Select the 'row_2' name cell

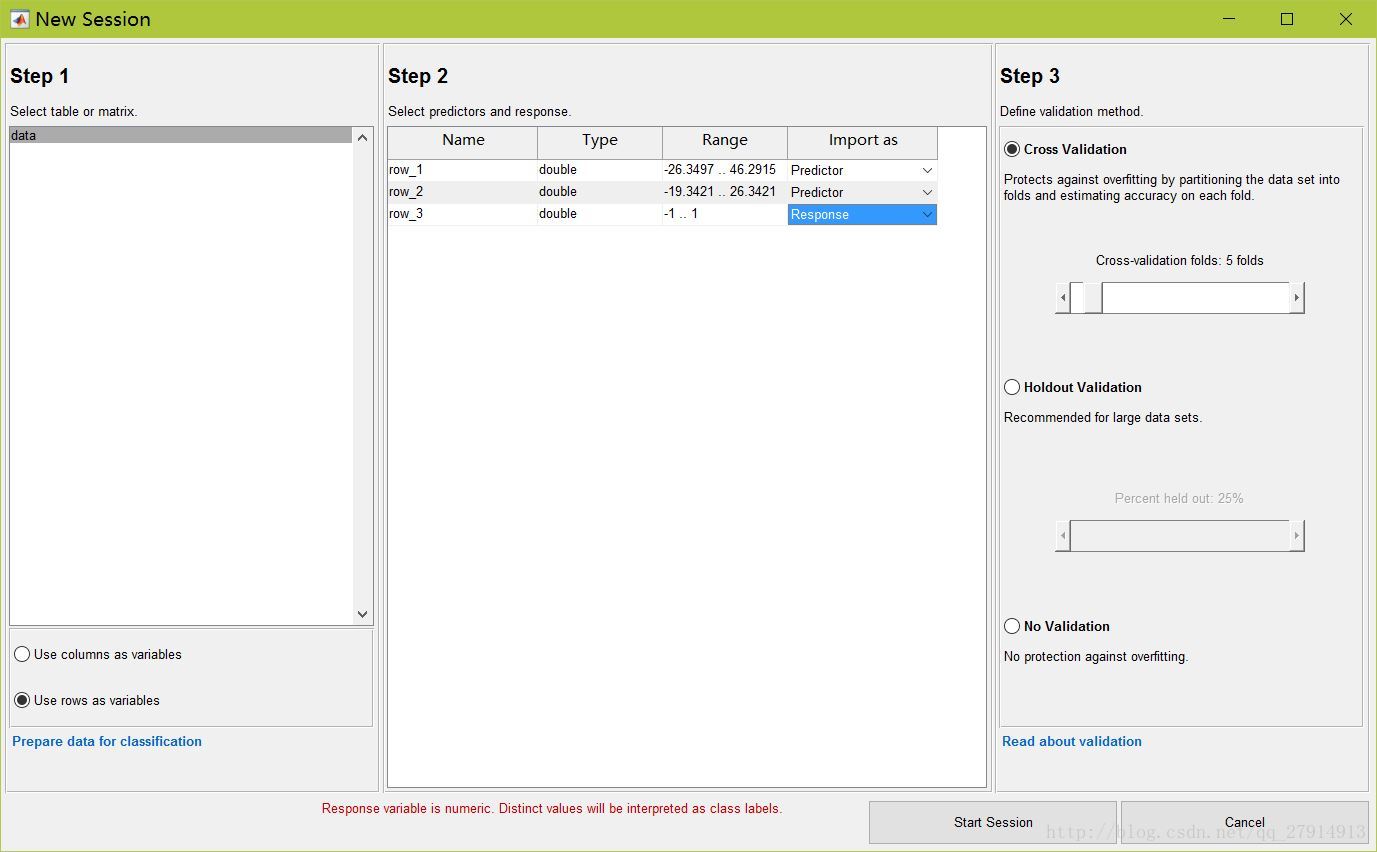pyautogui.click(x=462, y=192)
